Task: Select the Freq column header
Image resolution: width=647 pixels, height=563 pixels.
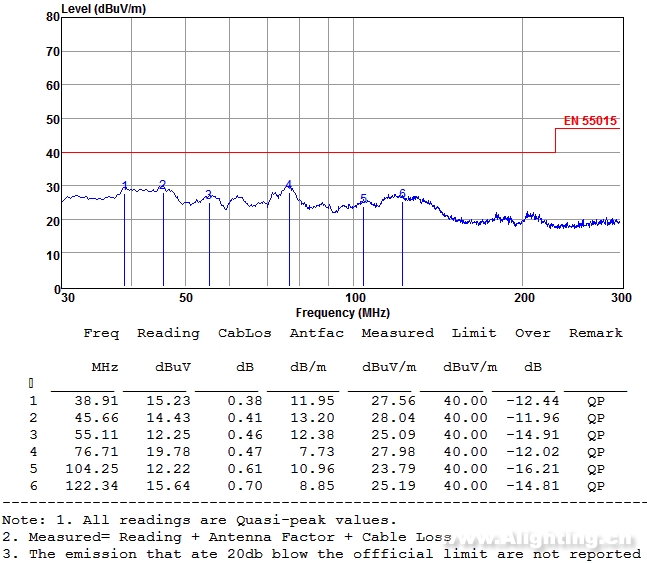Action: [101, 333]
